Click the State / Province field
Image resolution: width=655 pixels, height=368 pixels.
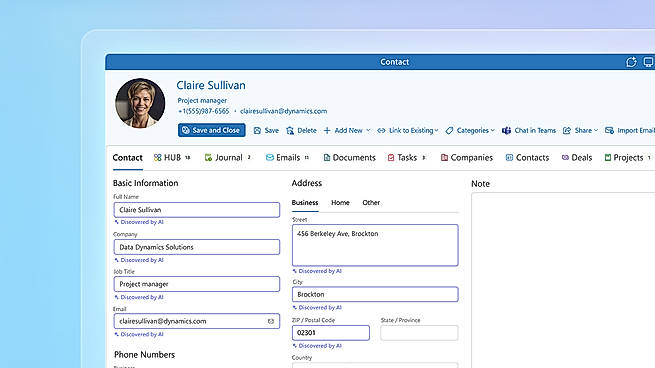(x=419, y=333)
